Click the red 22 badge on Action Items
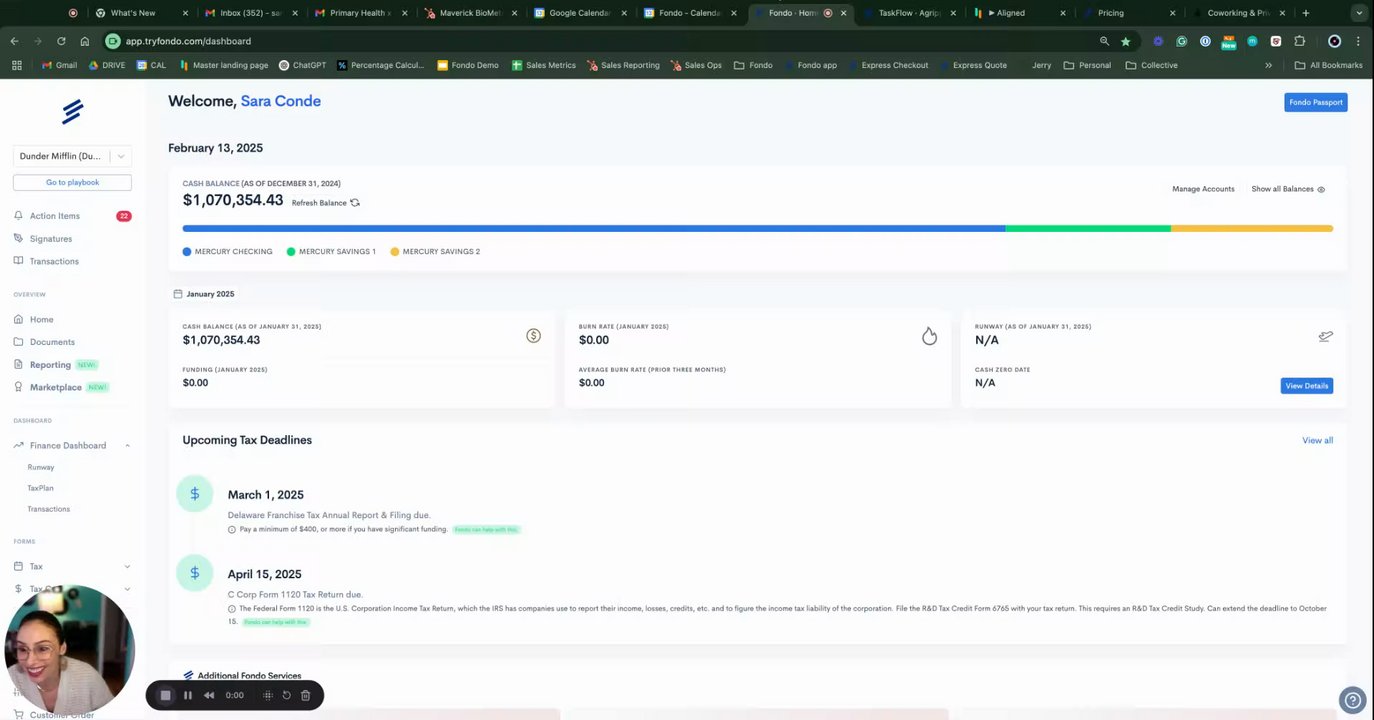This screenshot has width=1374, height=720. click(x=123, y=216)
